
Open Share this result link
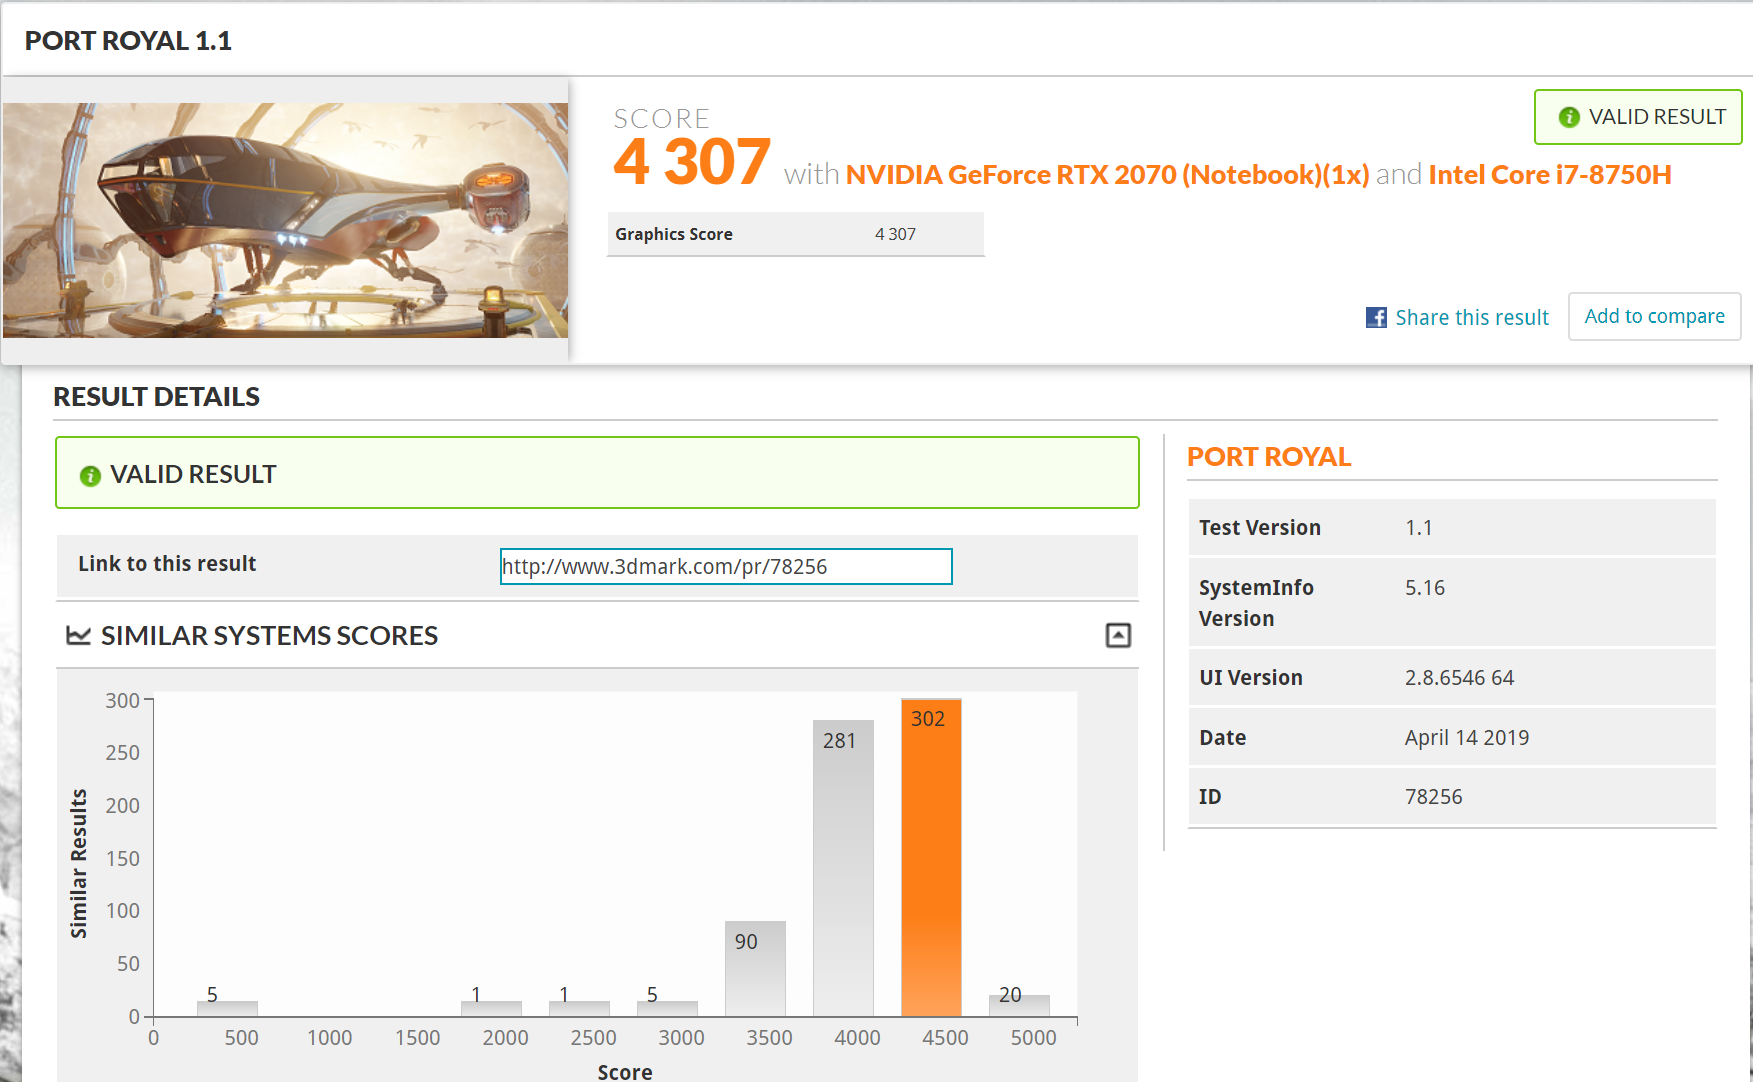click(x=1471, y=317)
